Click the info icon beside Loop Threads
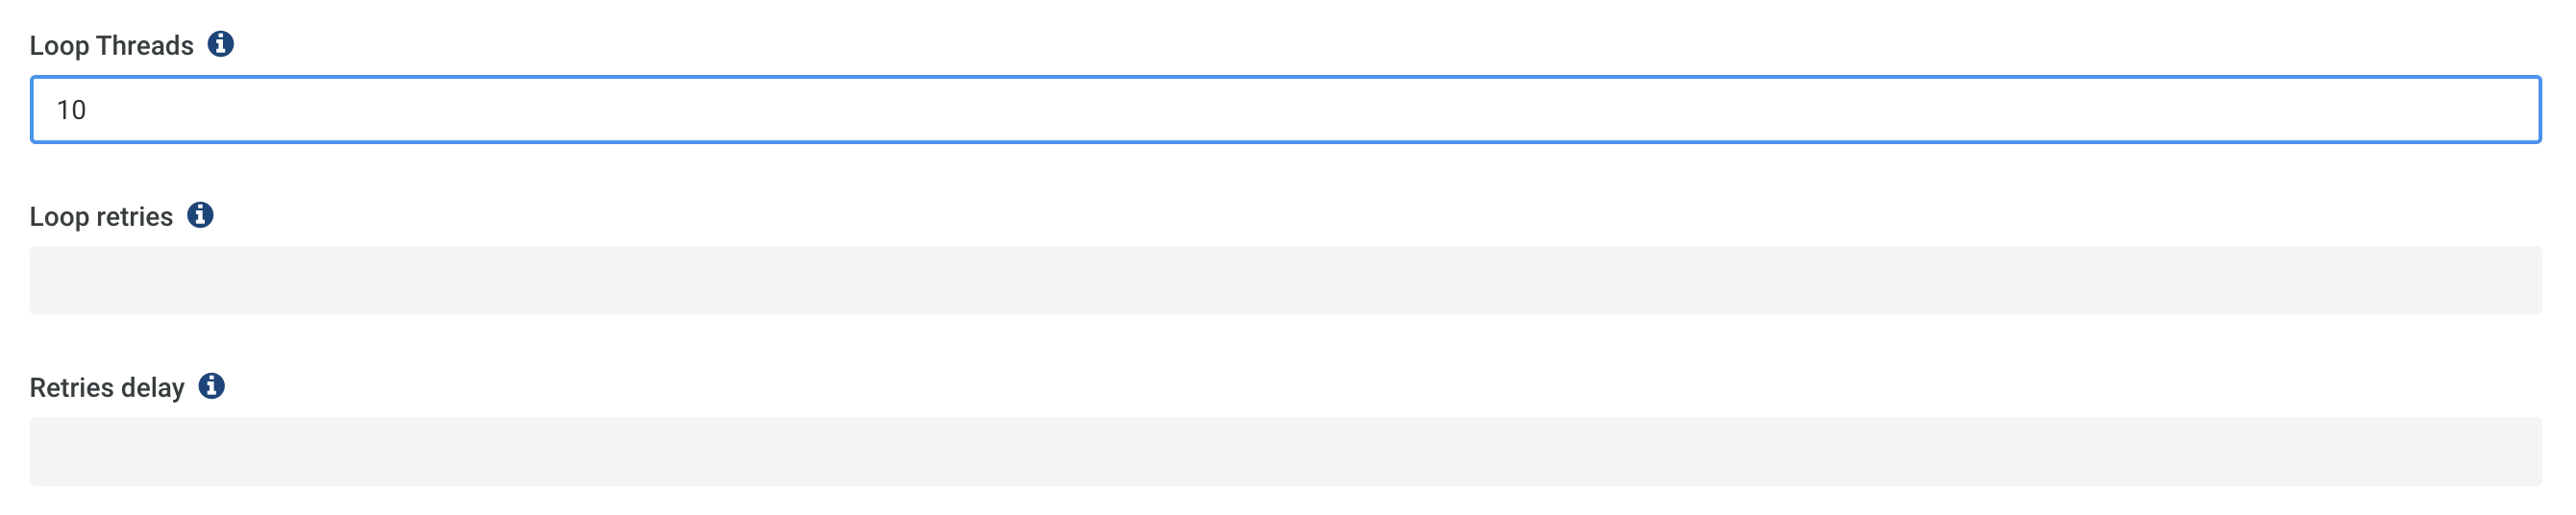This screenshot has height=515, width=2576. [x=220, y=44]
